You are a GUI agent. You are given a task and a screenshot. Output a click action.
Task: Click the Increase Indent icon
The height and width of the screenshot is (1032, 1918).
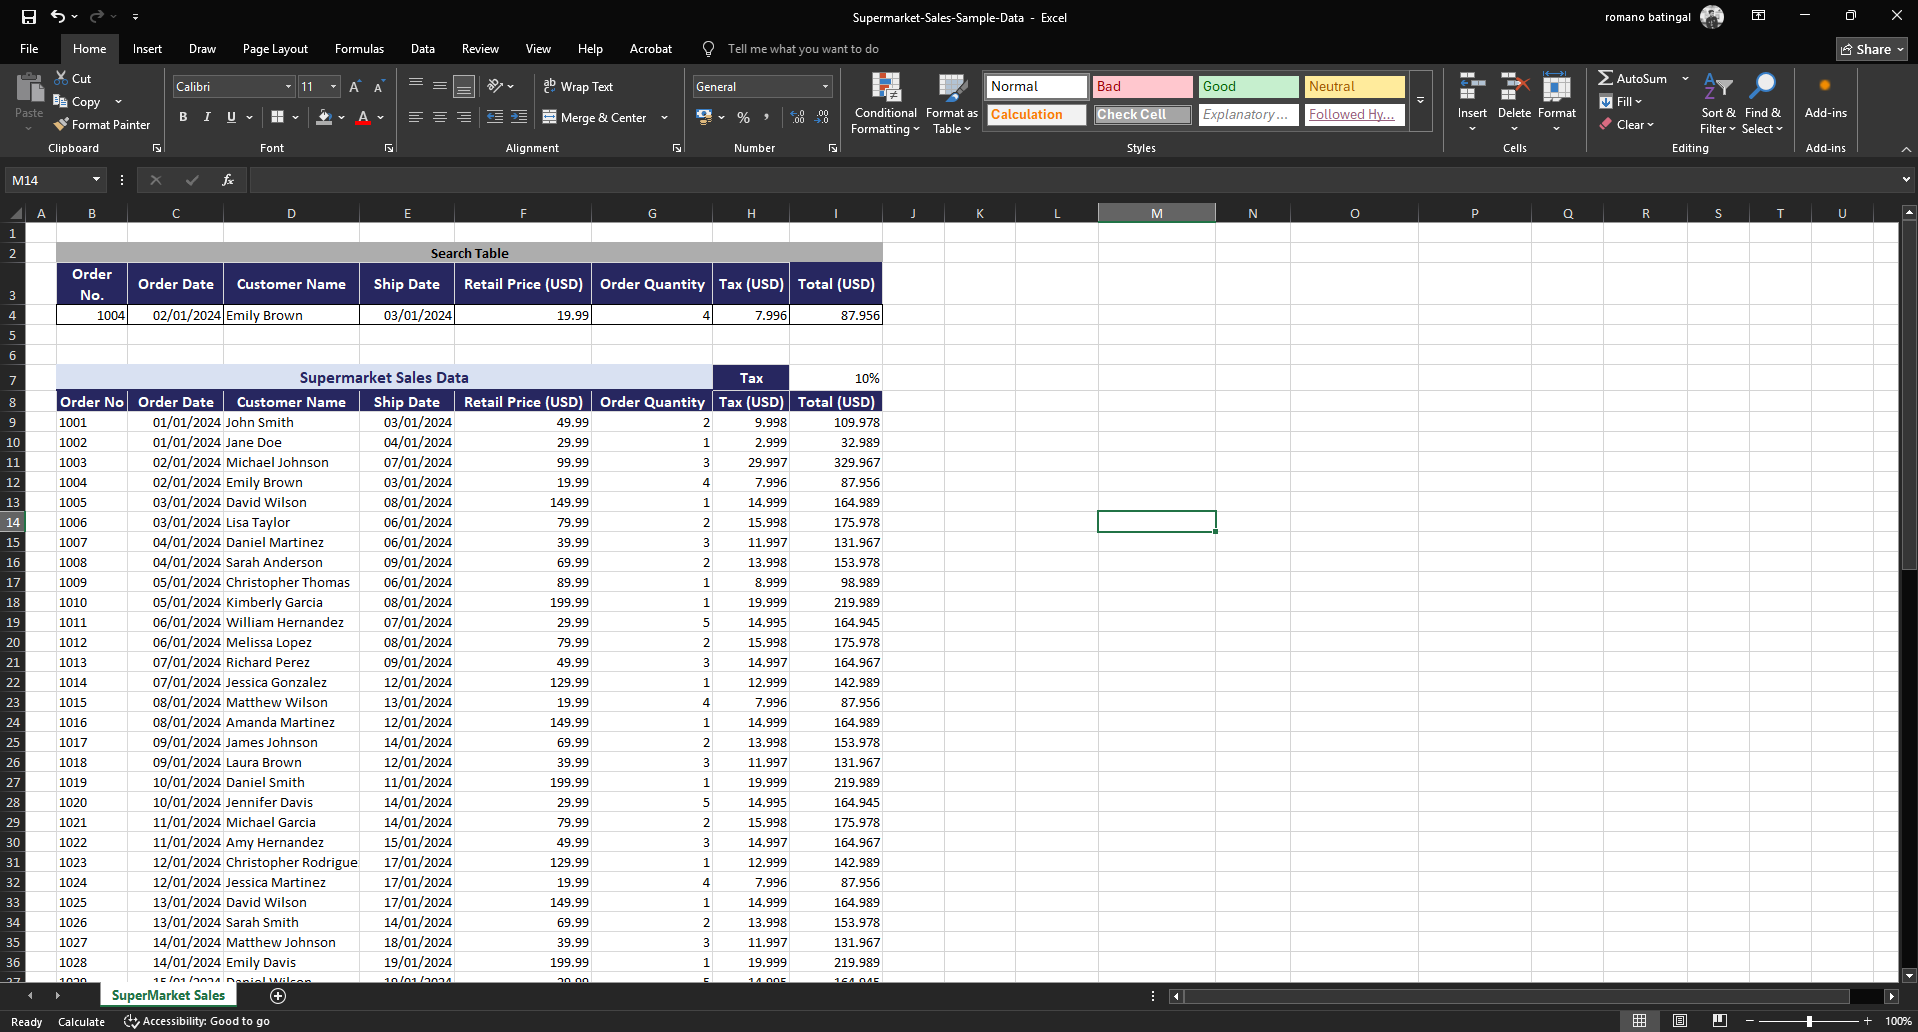(x=519, y=117)
